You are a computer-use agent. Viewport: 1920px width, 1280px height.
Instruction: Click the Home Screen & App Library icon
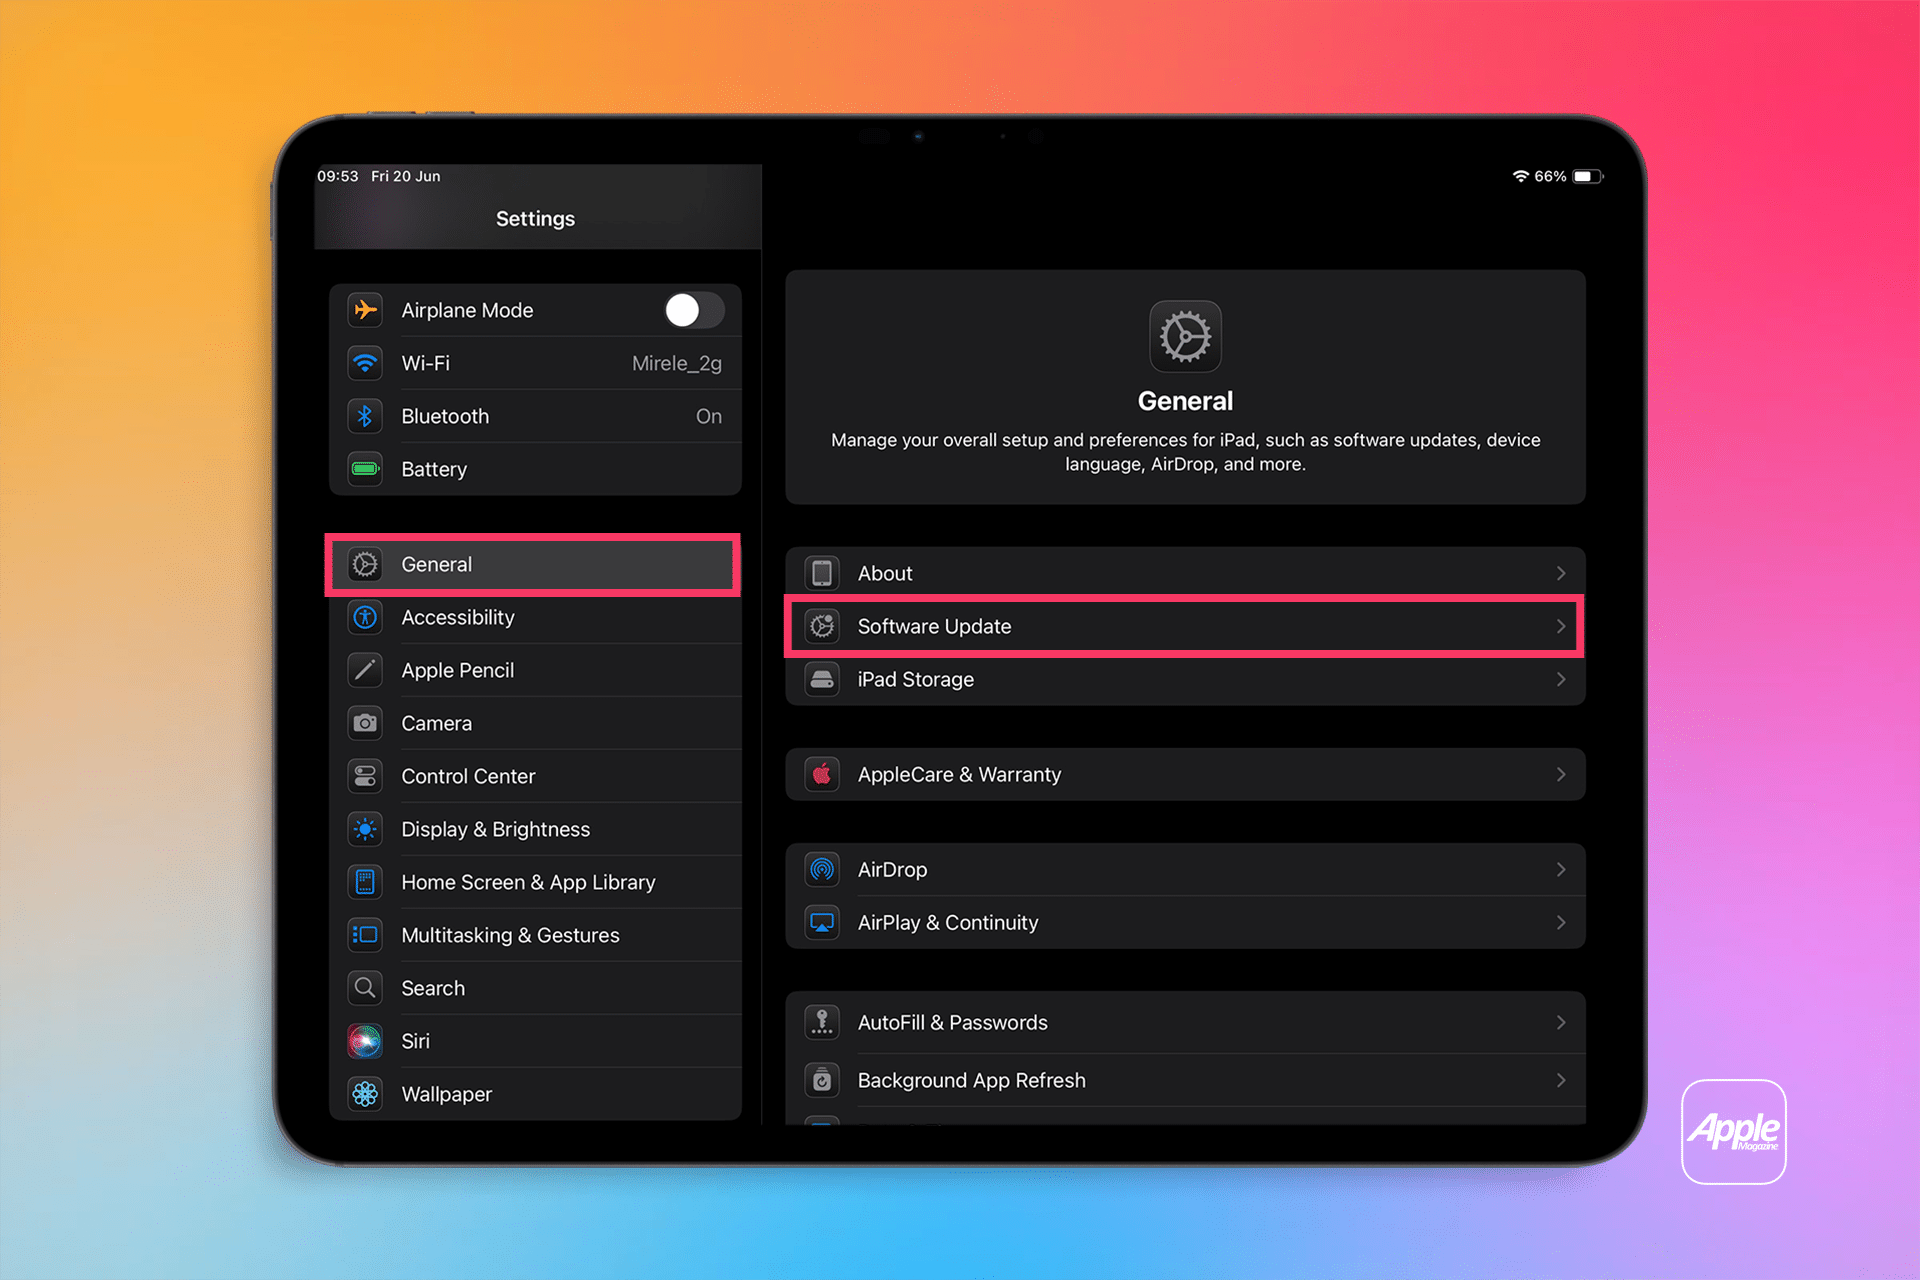pos(365,882)
